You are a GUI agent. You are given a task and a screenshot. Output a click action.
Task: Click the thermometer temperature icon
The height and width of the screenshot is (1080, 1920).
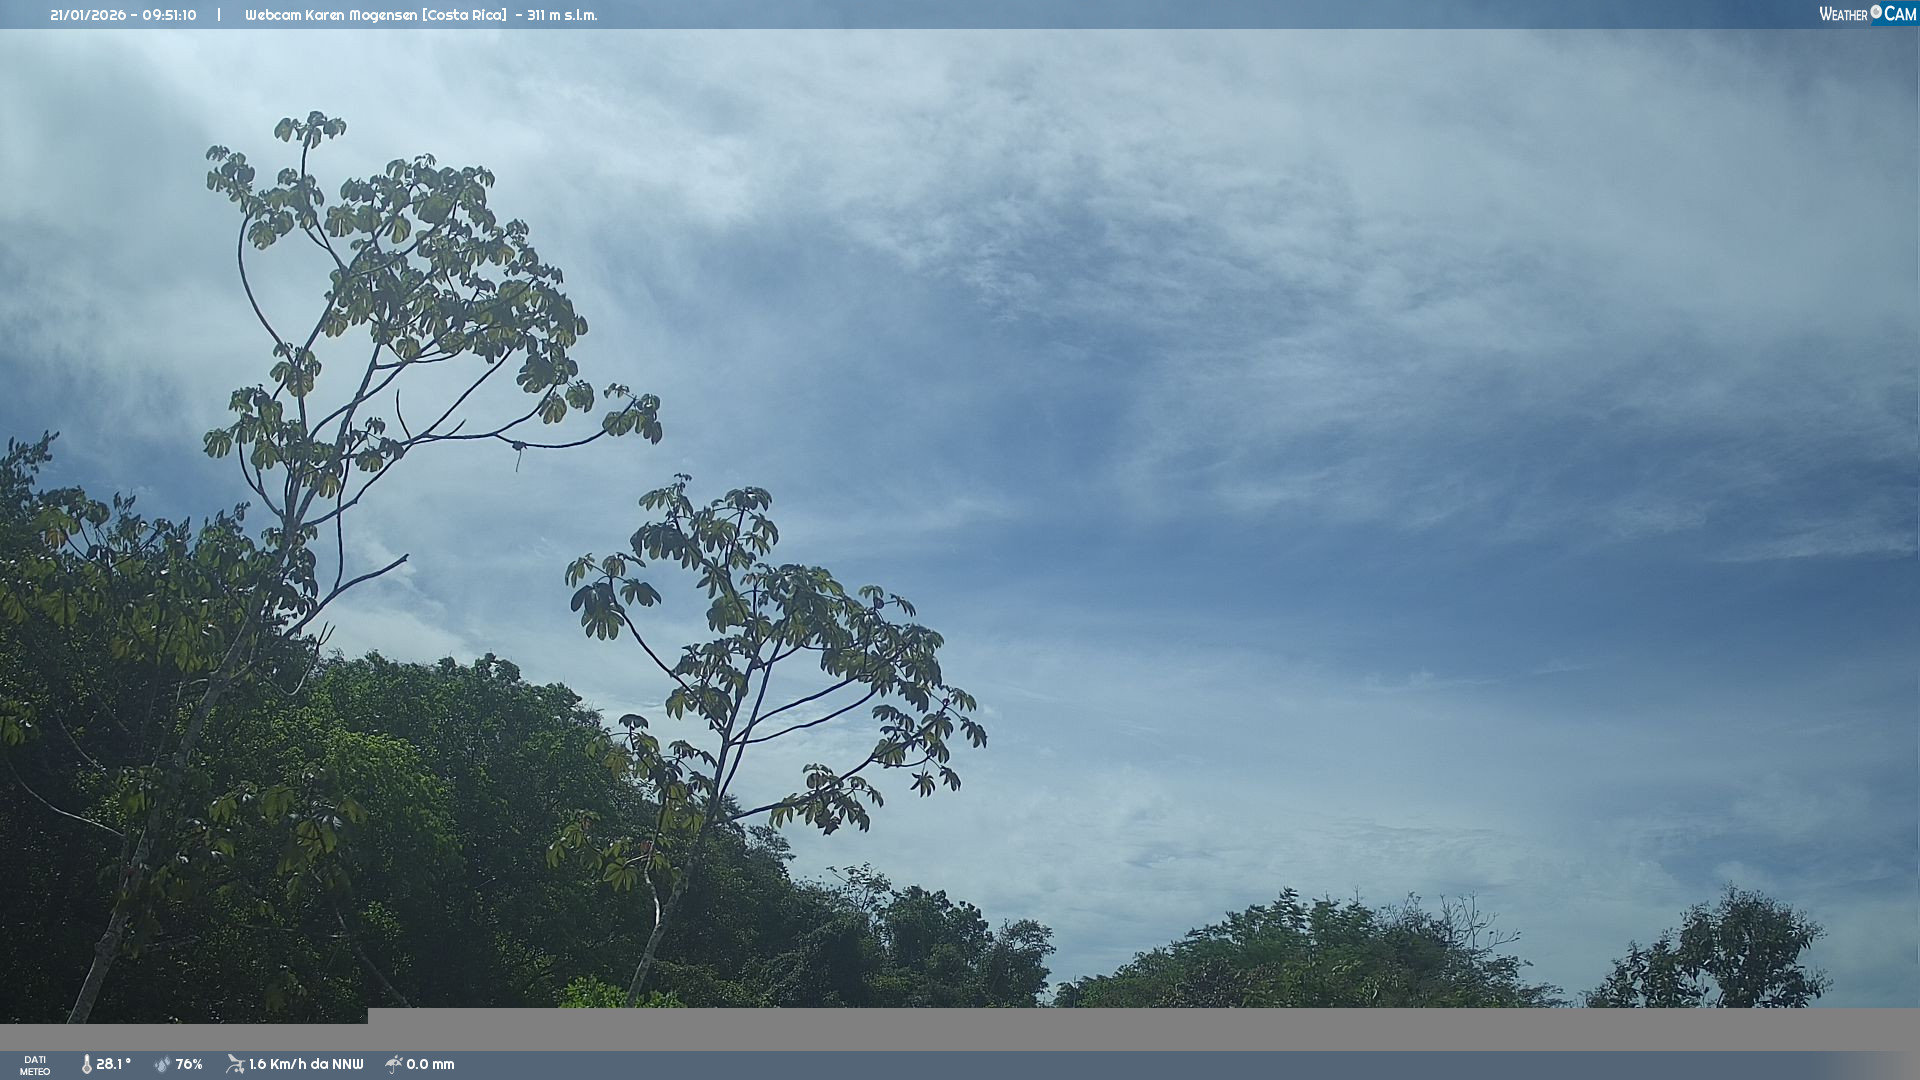tap(86, 1064)
